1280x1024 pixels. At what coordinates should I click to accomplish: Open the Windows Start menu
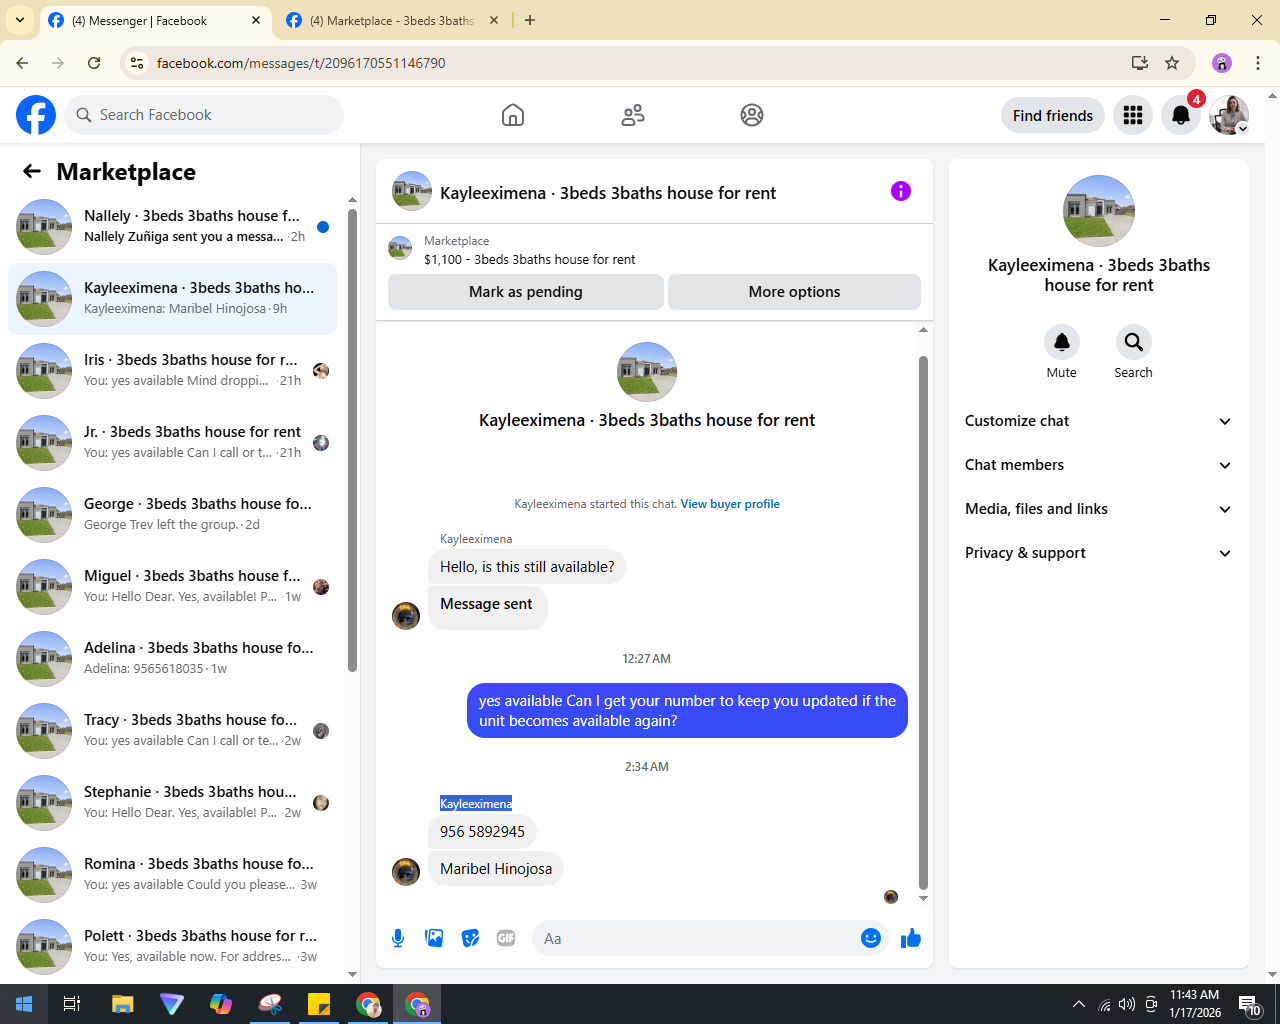pos(24,1004)
